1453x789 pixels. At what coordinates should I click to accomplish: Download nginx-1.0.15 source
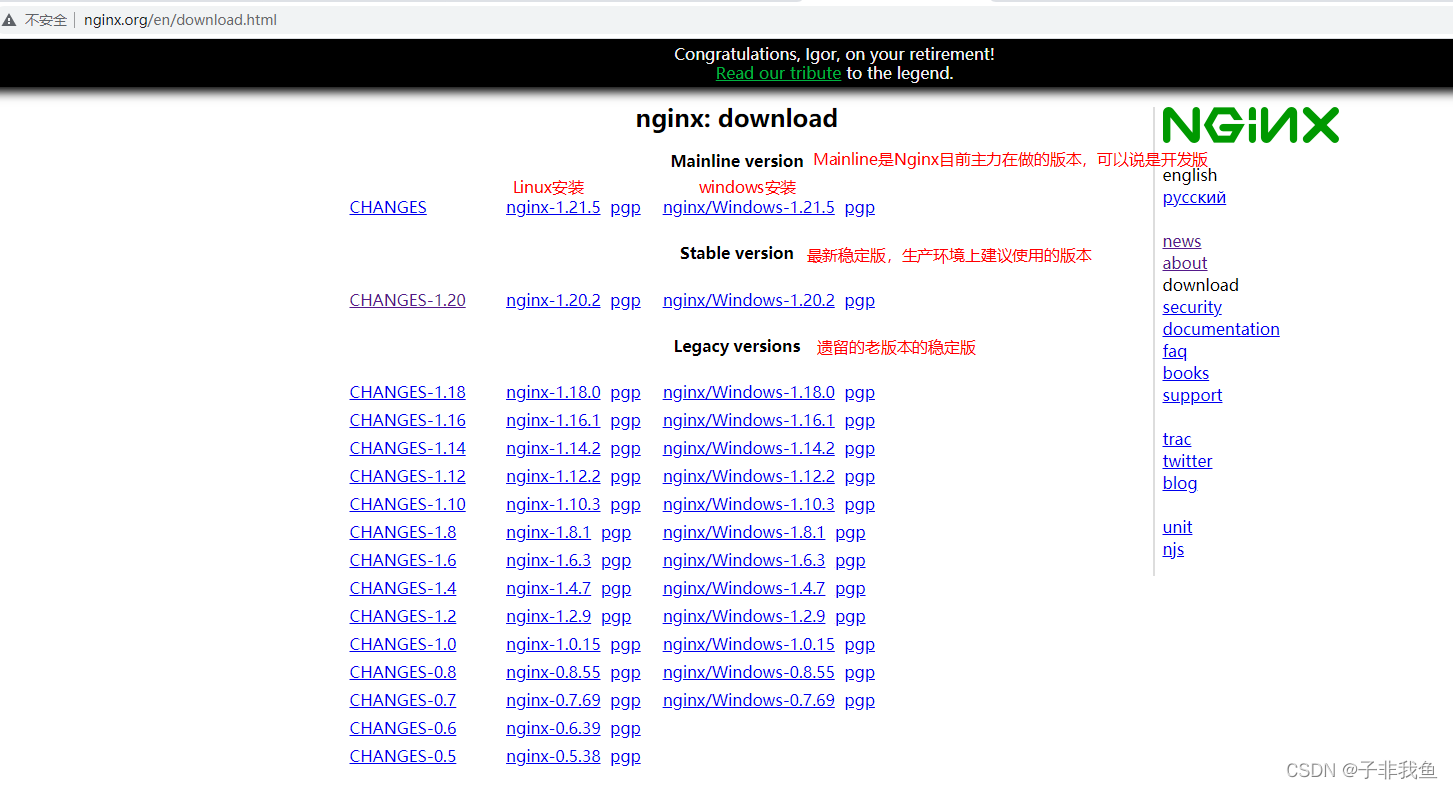tap(553, 644)
